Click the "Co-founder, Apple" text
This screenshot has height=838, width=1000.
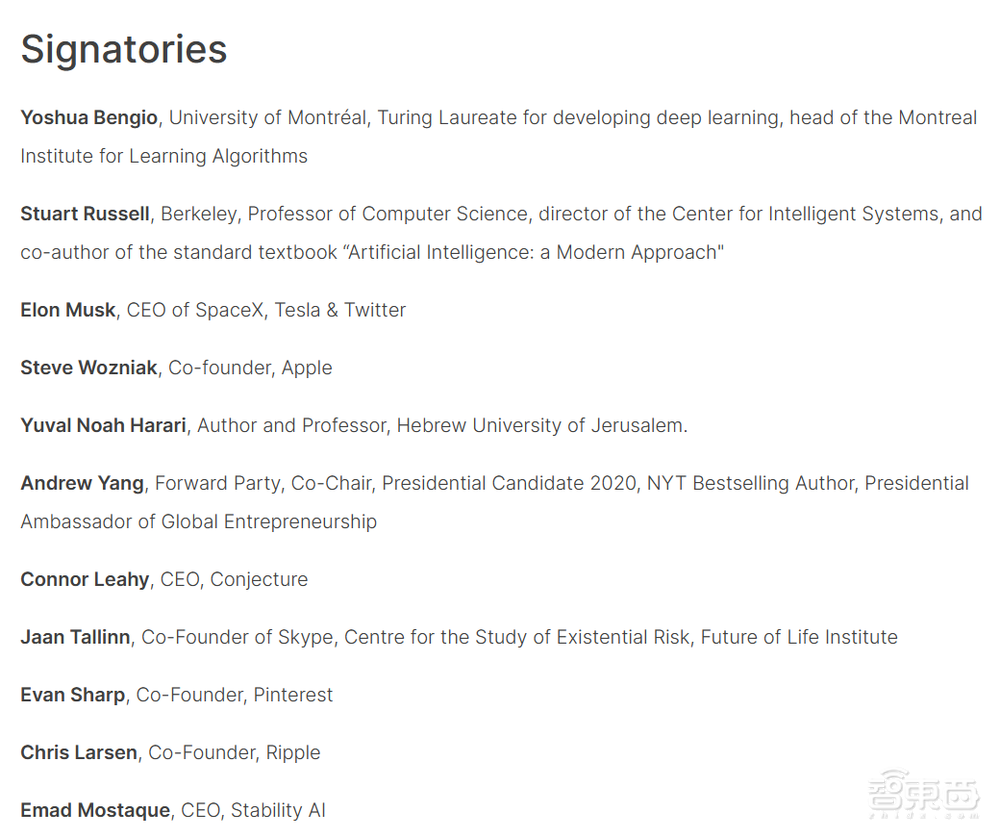250,368
